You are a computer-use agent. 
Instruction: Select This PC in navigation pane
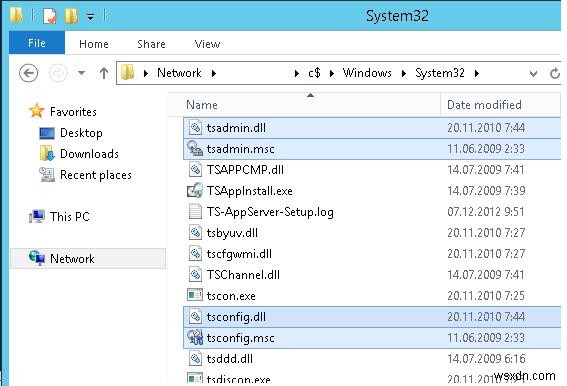click(69, 217)
